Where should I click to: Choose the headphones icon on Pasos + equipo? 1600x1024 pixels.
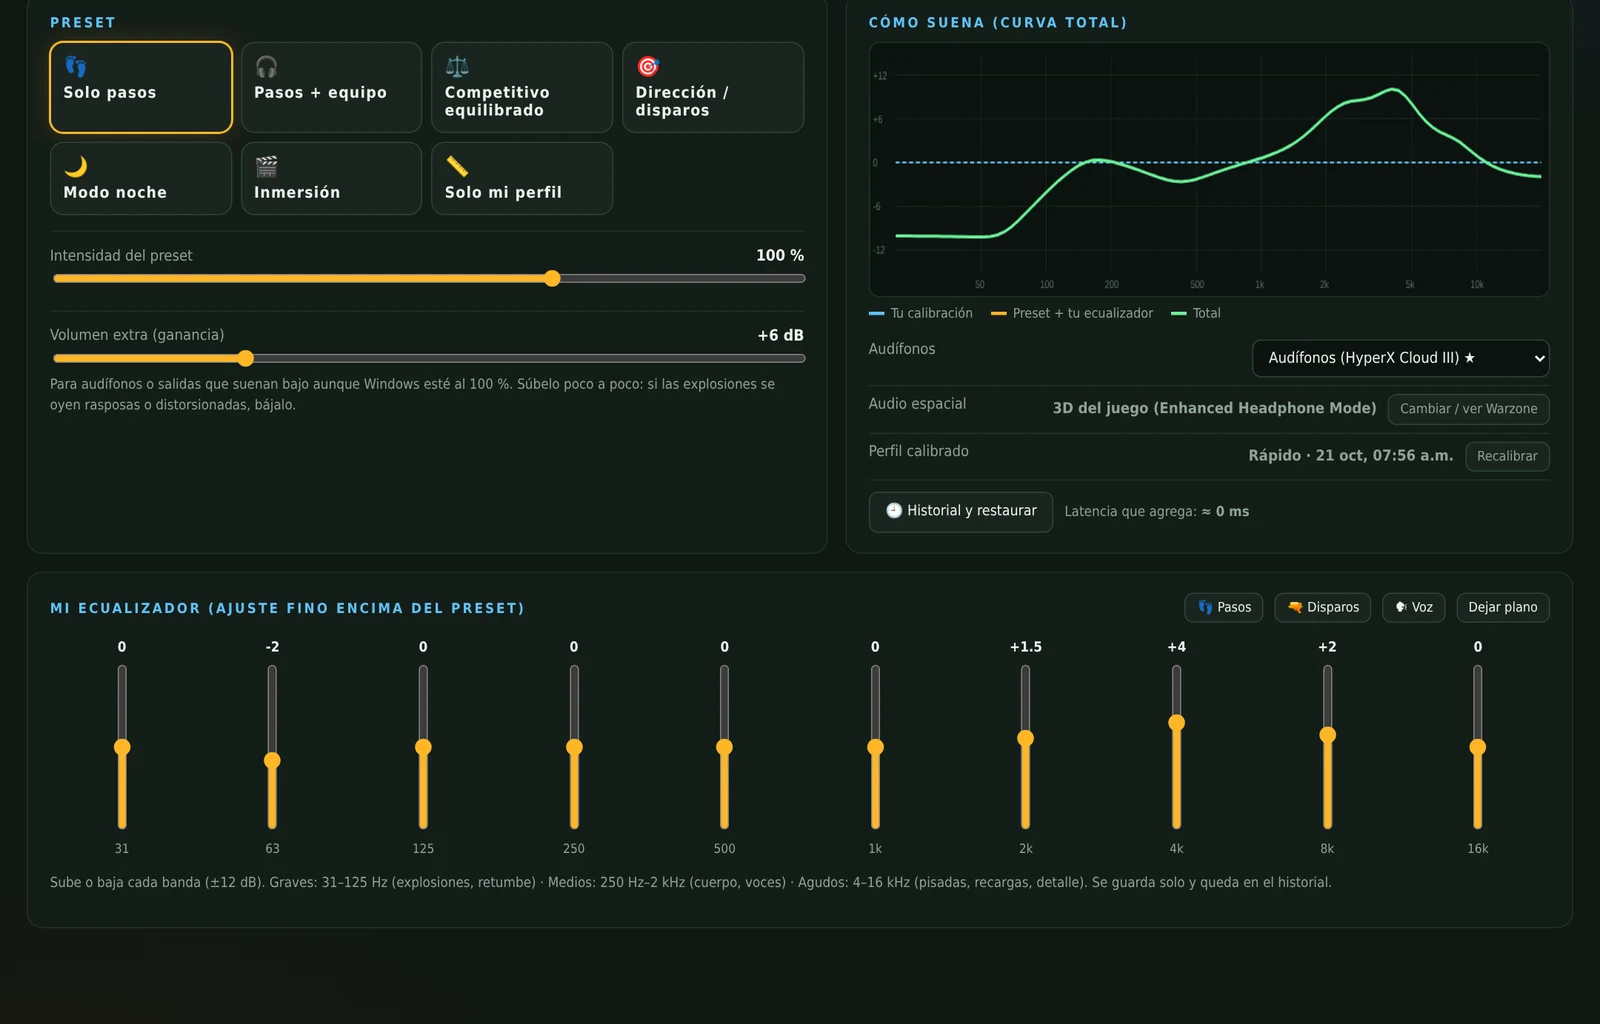[266, 67]
